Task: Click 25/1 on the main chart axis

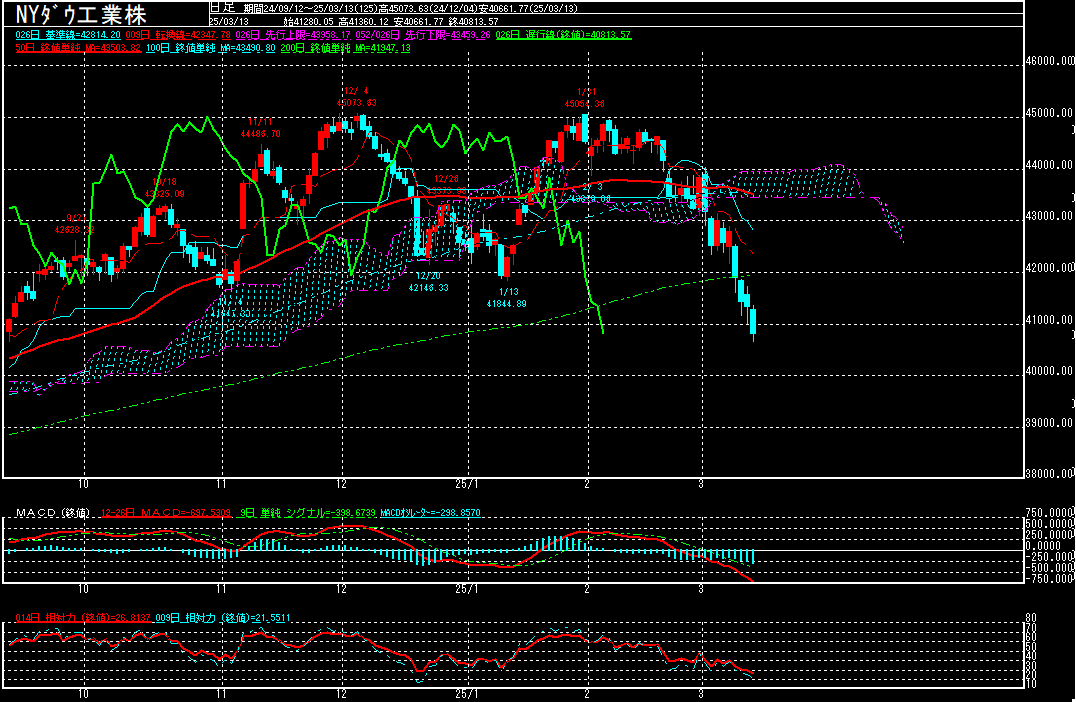Action: point(467,484)
